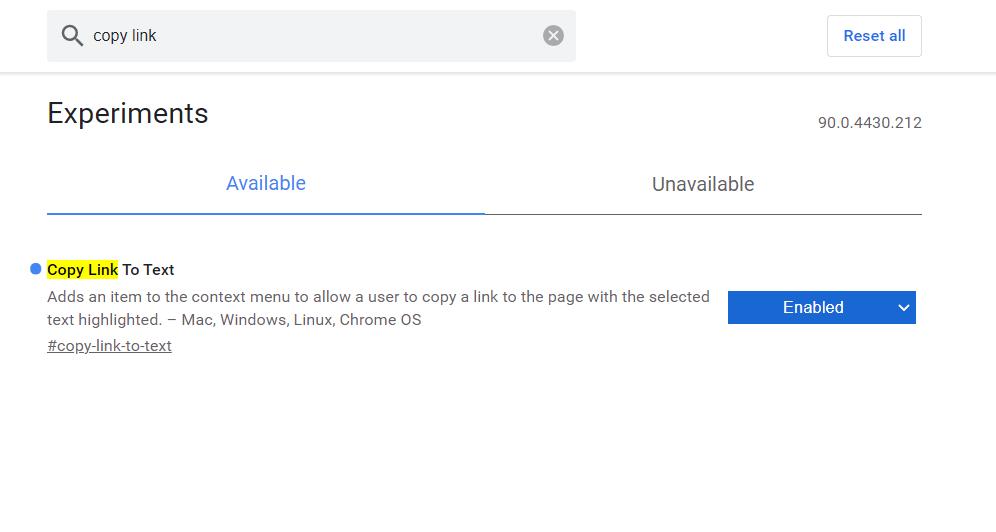996x532 pixels.
Task: Switch to the Available tab
Action: coord(266,184)
